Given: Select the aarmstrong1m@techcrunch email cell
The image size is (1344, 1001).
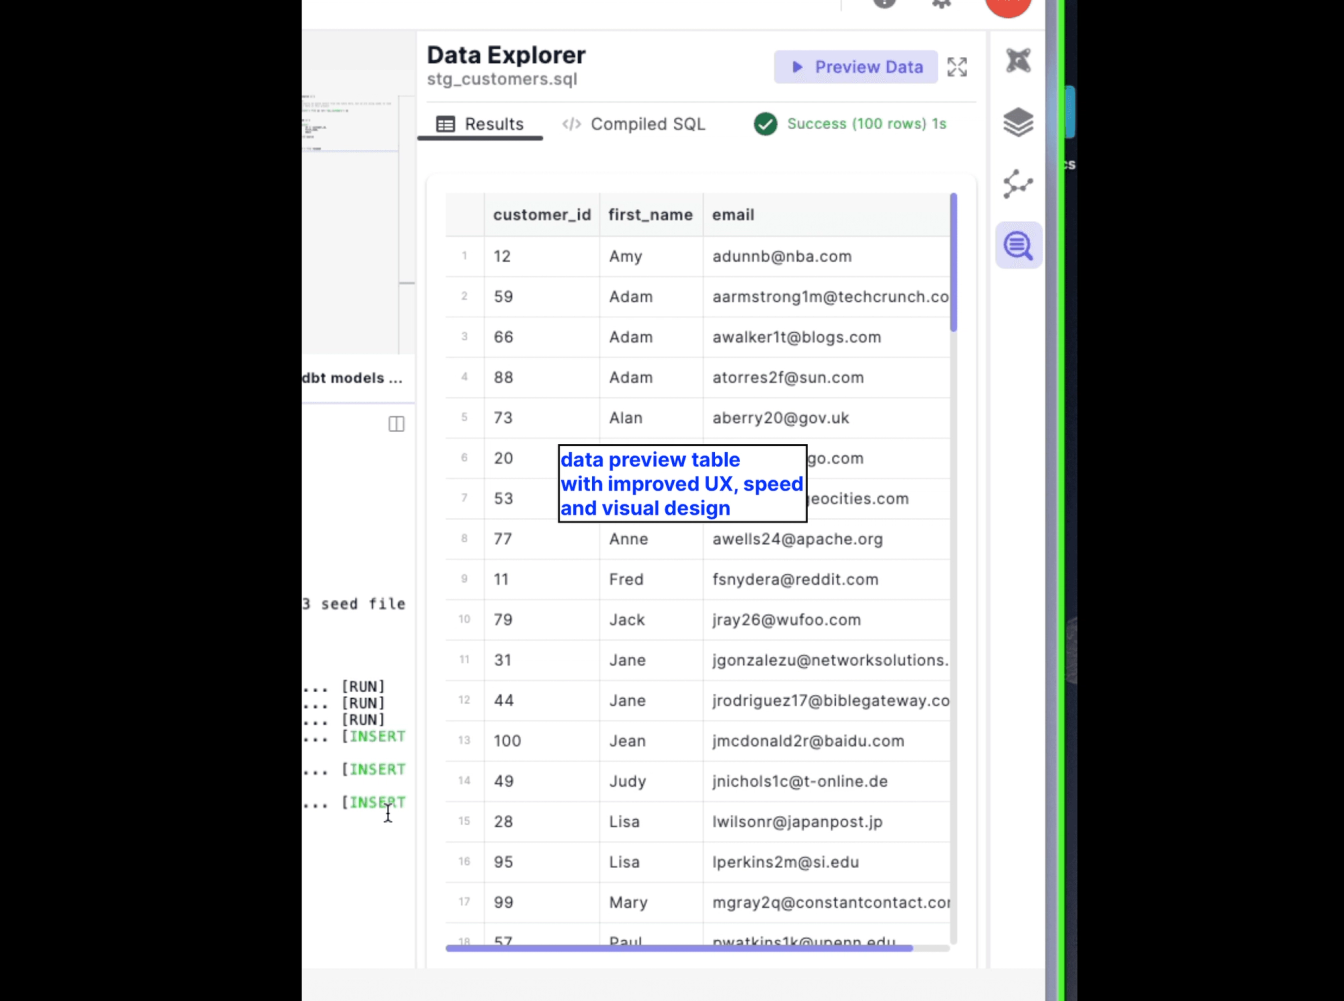Looking at the screenshot, I should [826, 297].
